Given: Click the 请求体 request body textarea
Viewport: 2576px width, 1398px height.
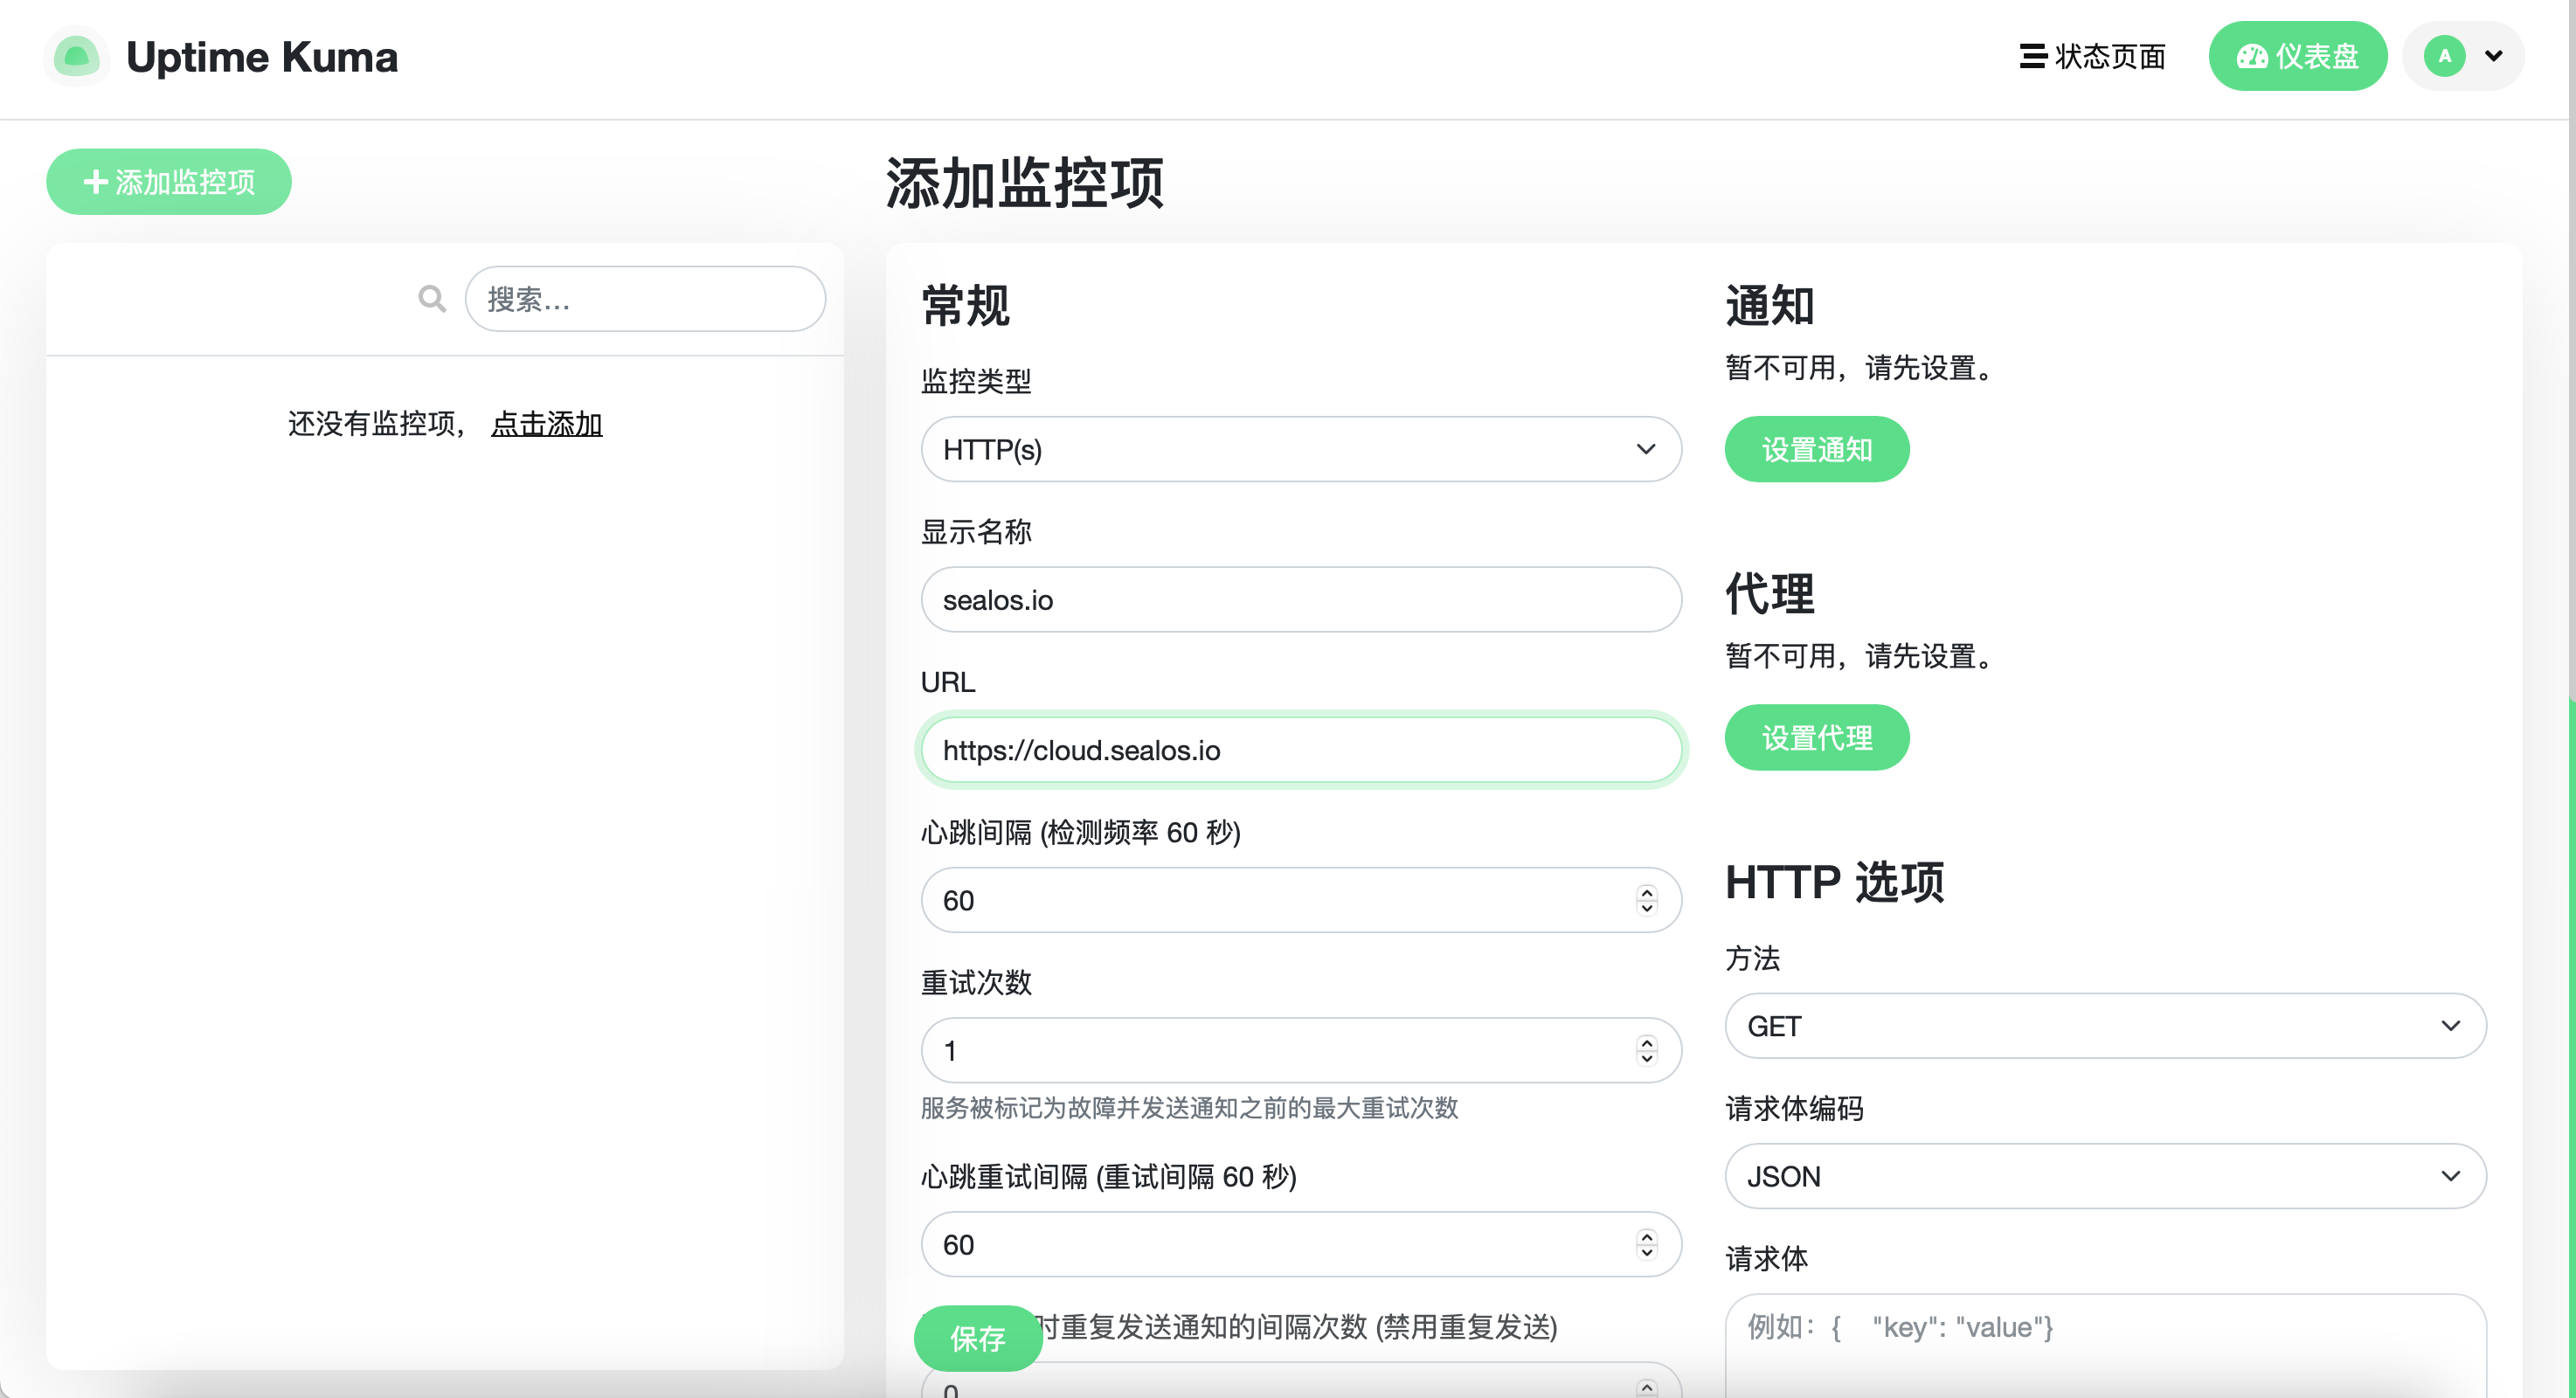Looking at the screenshot, I should point(2105,1345).
